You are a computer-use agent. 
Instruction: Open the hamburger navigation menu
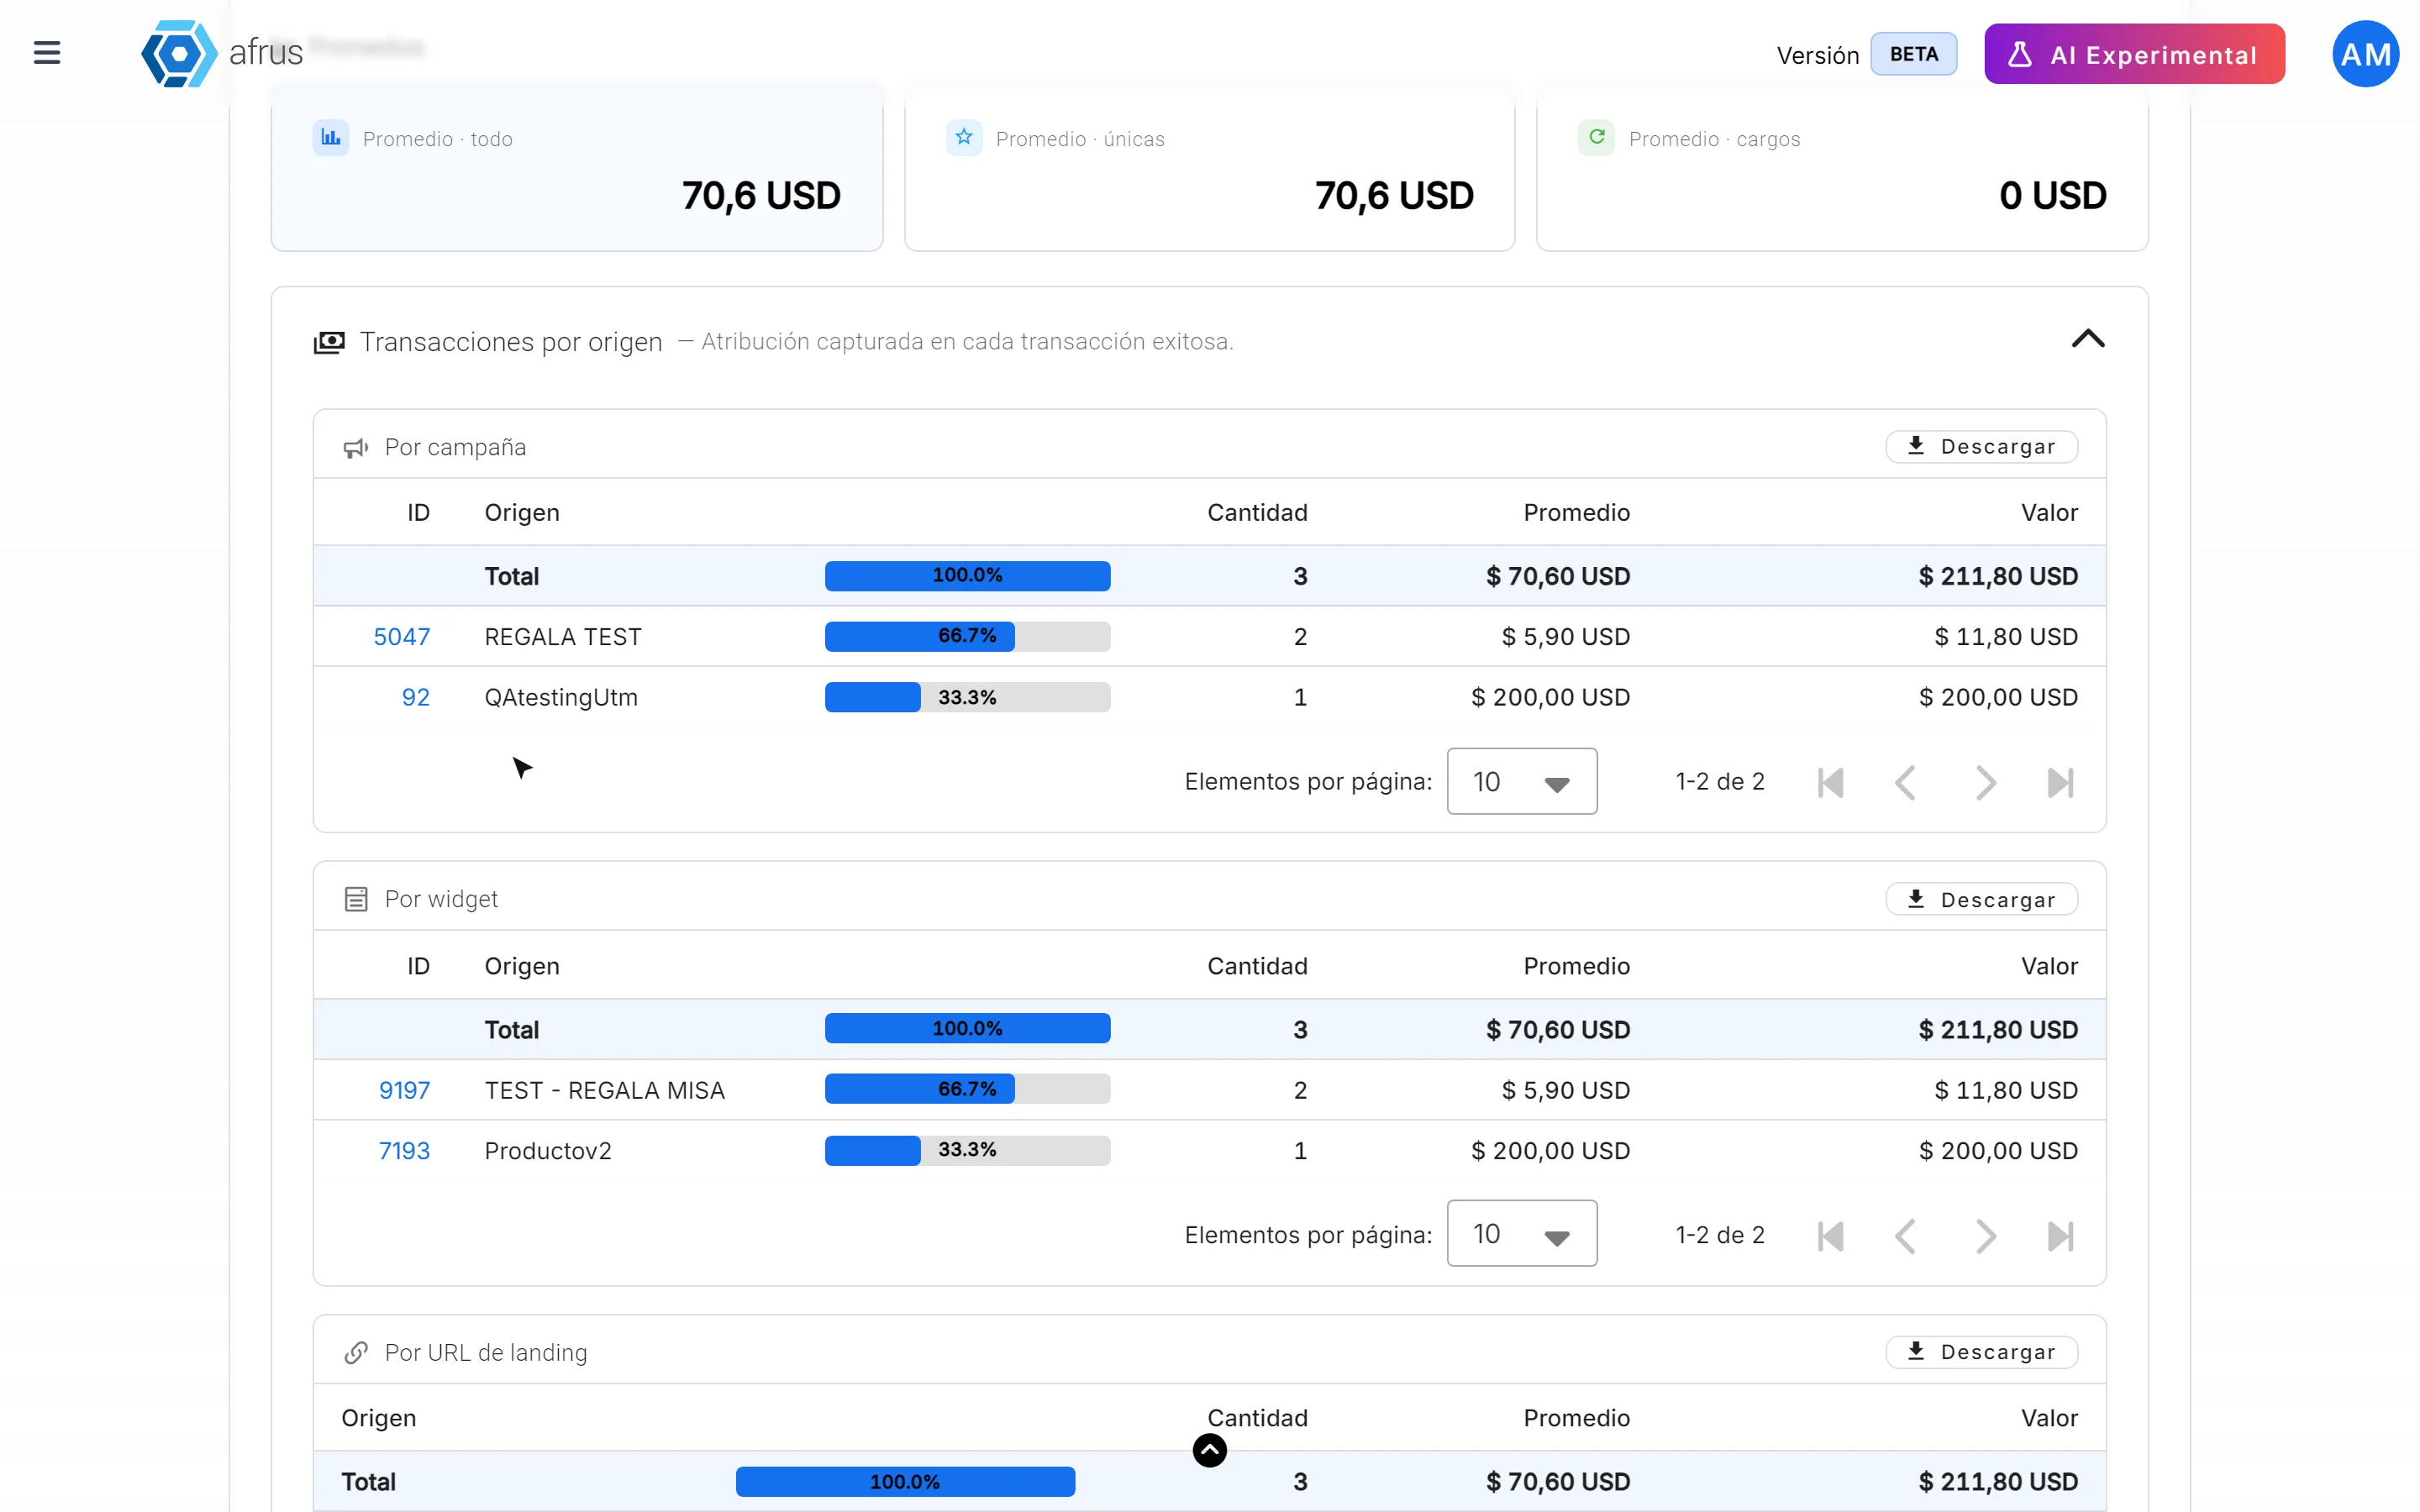pyautogui.click(x=47, y=53)
